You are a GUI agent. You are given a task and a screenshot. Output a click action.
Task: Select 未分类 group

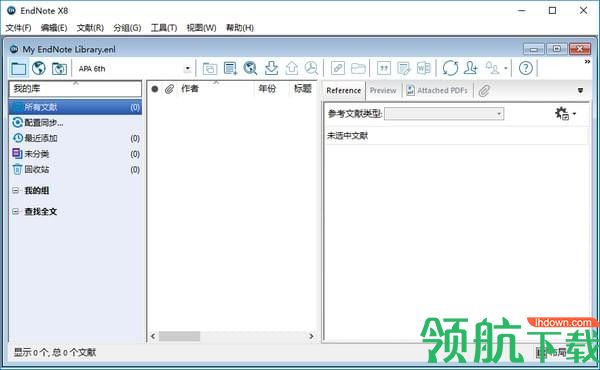click(75, 154)
